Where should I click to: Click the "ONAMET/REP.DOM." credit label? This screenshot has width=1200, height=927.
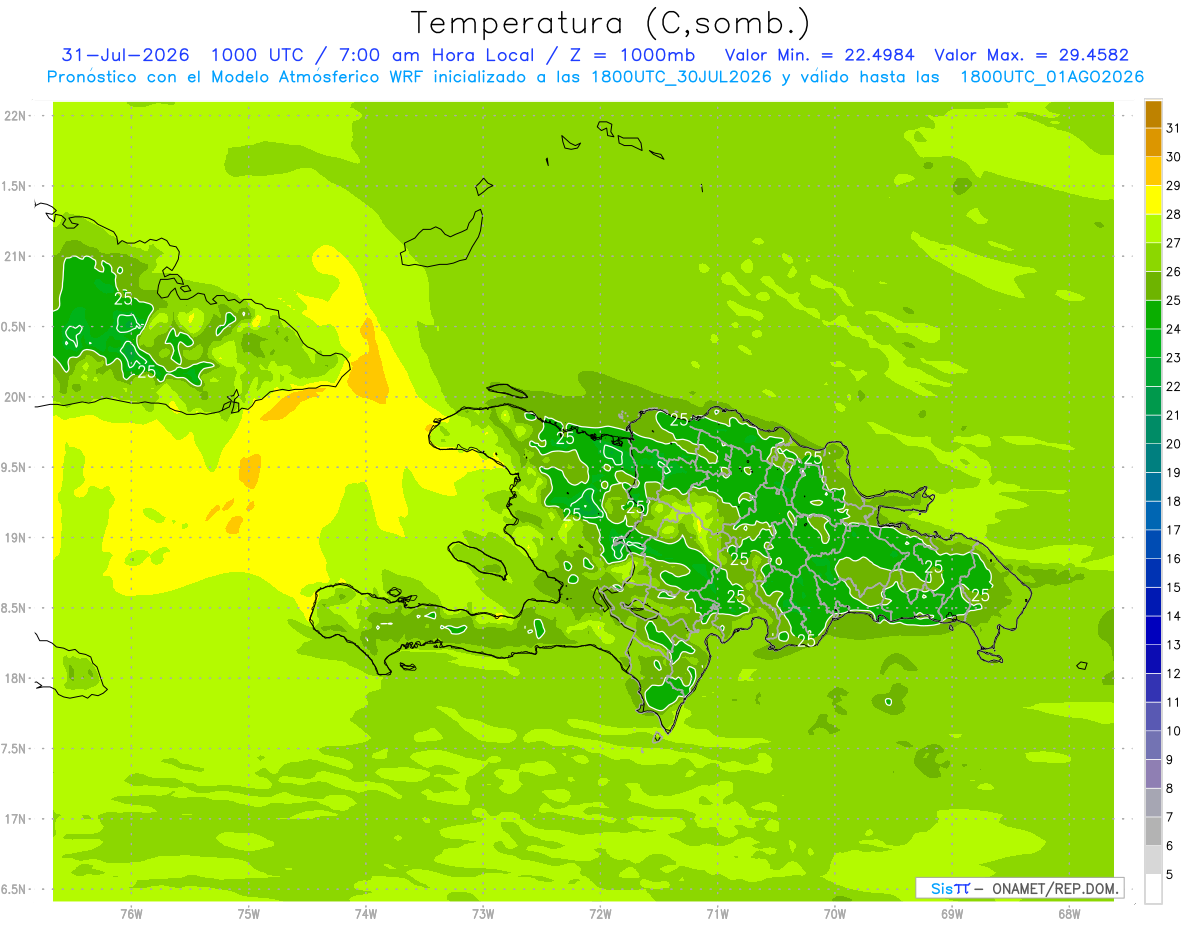tap(1056, 888)
